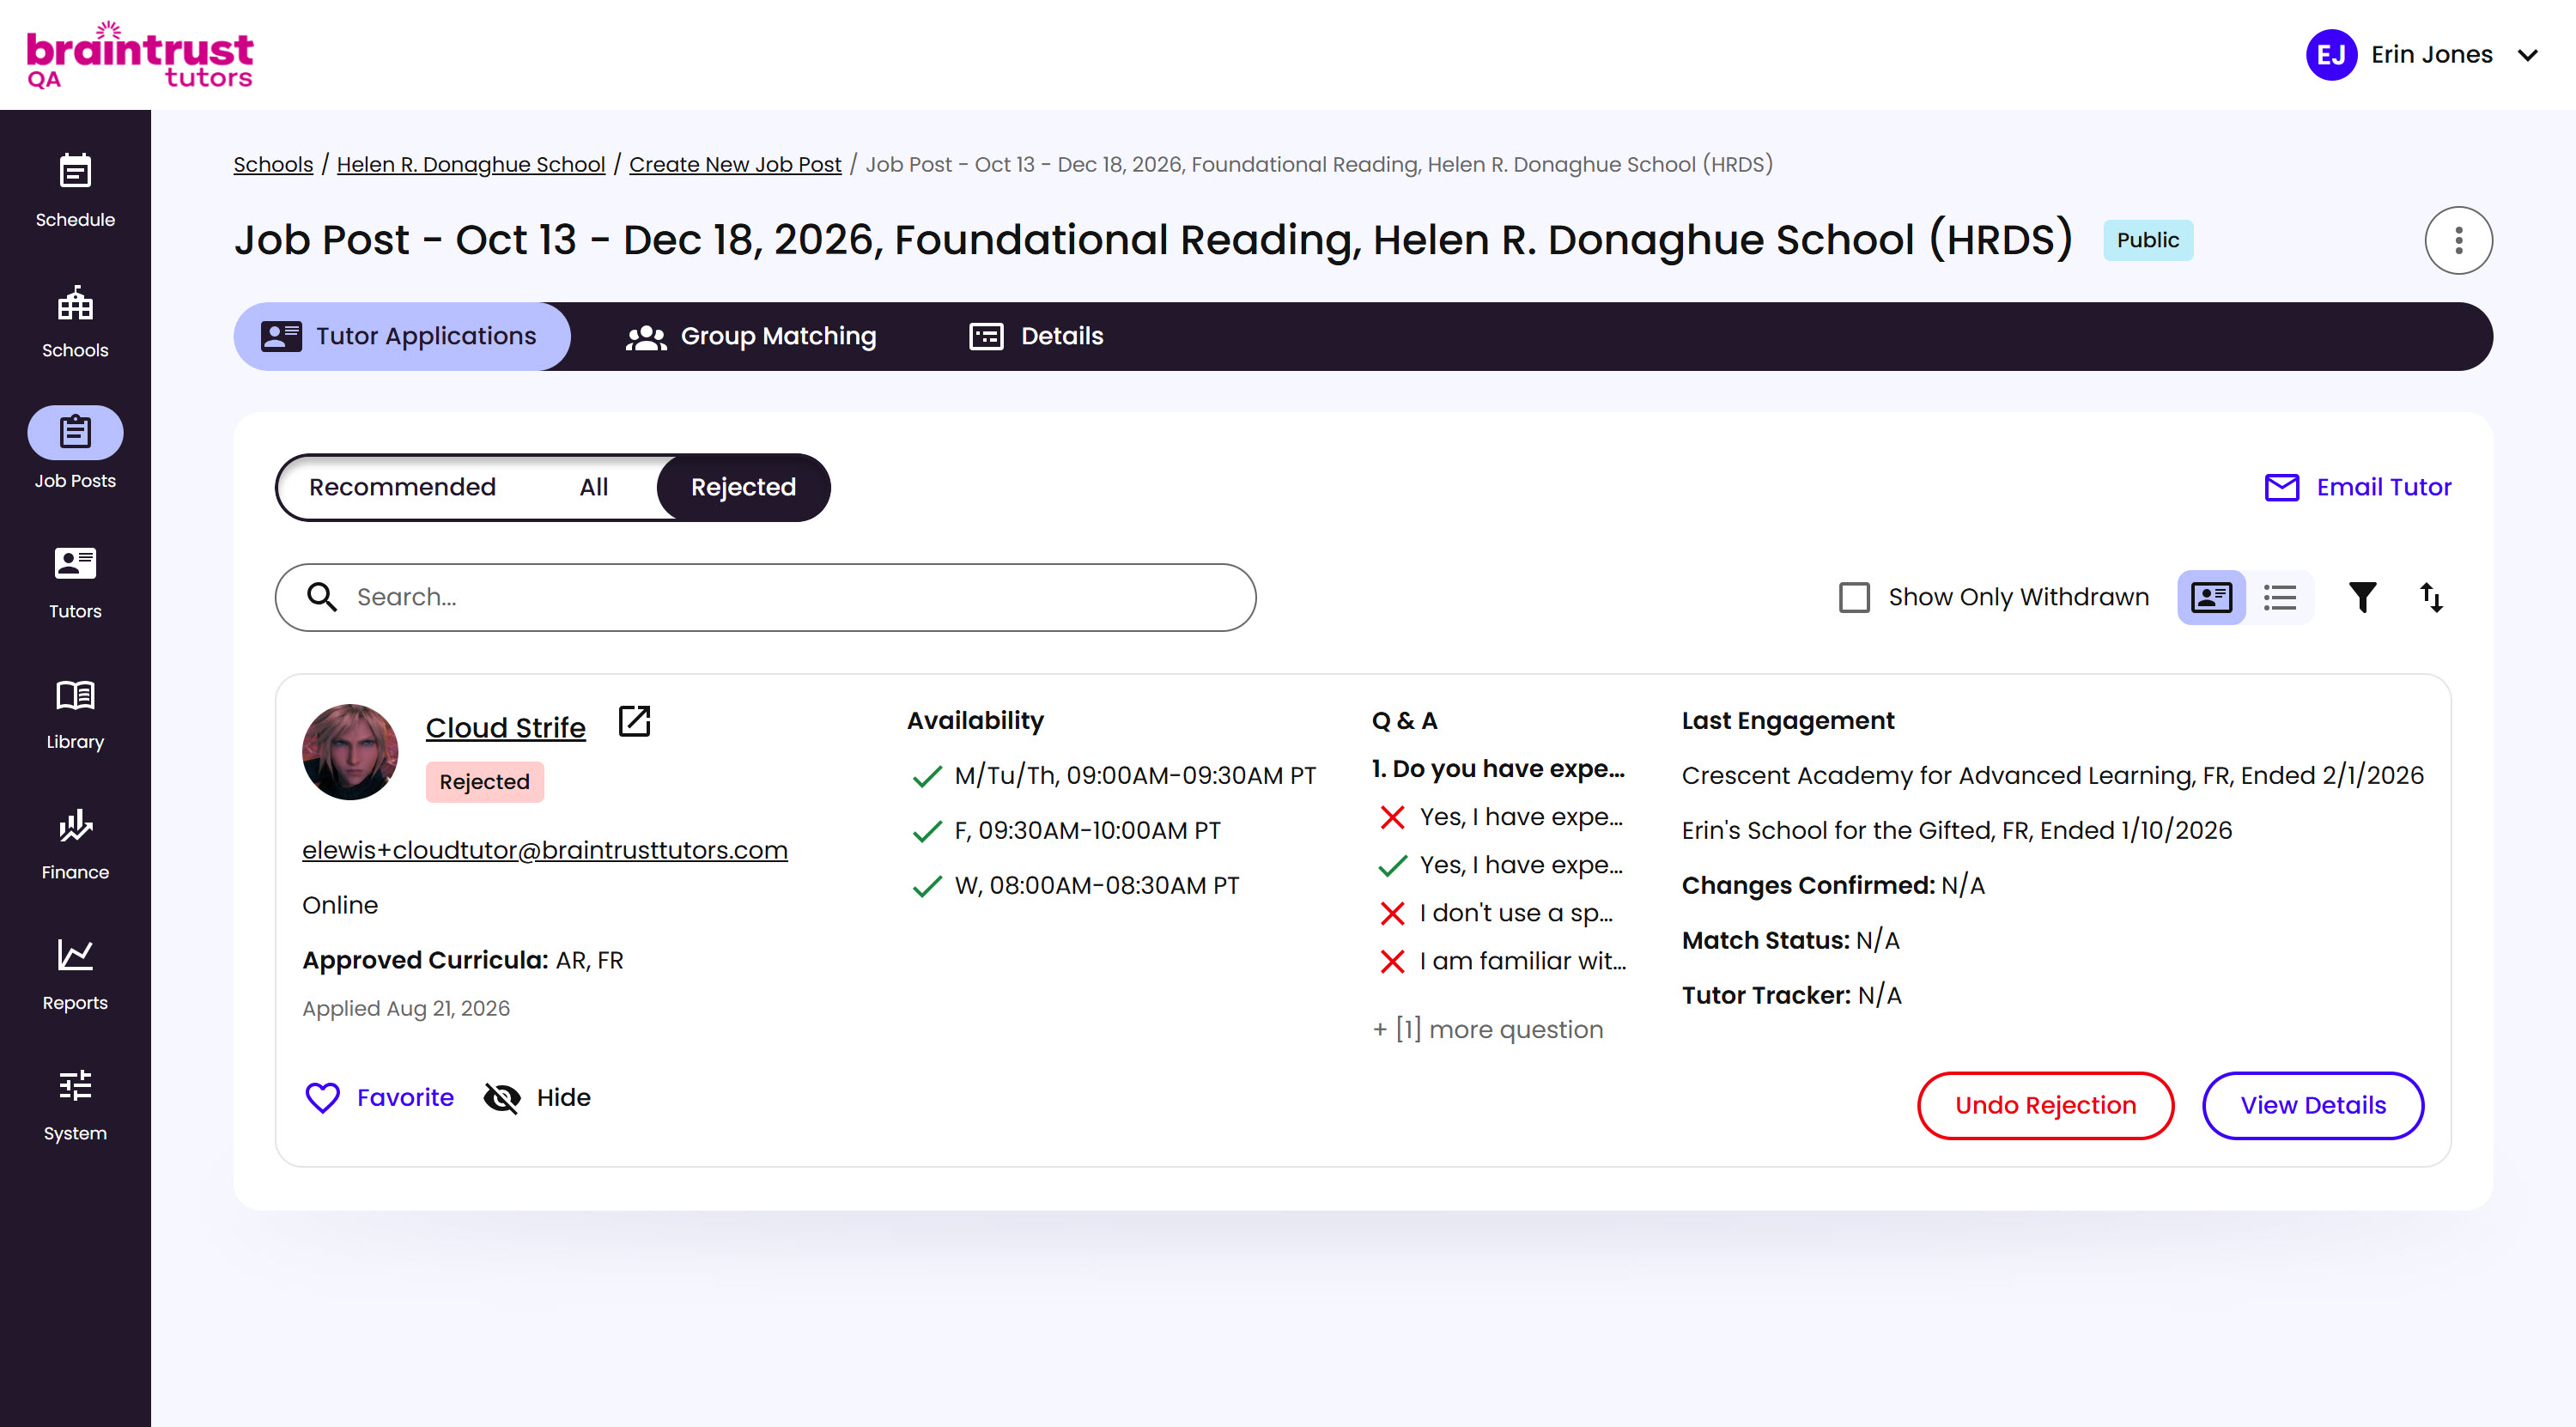Hide Cloud Strife with the eye-slash toggle
Image resolution: width=2576 pixels, height=1427 pixels.
(x=502, y=1098)
